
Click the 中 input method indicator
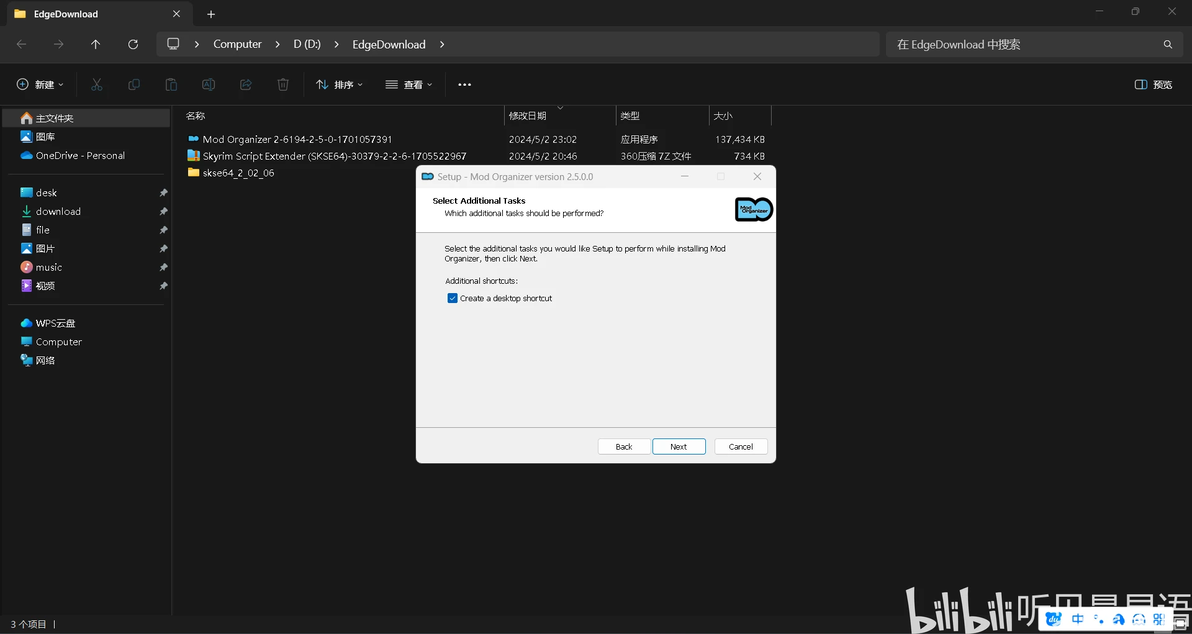pos(1076,620)
